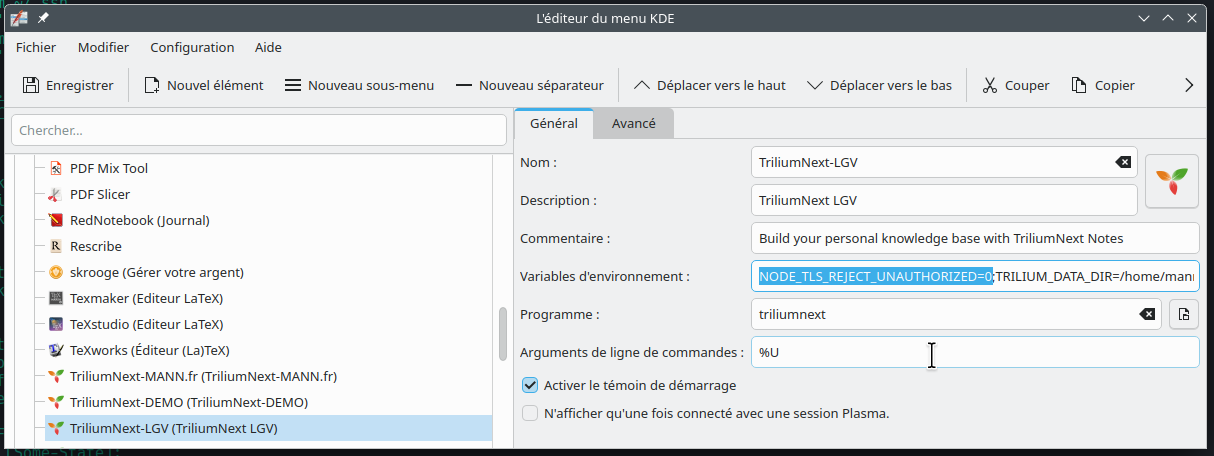Clear the Nom field
Screen dimensions: 1214x456
[1123, 162]
